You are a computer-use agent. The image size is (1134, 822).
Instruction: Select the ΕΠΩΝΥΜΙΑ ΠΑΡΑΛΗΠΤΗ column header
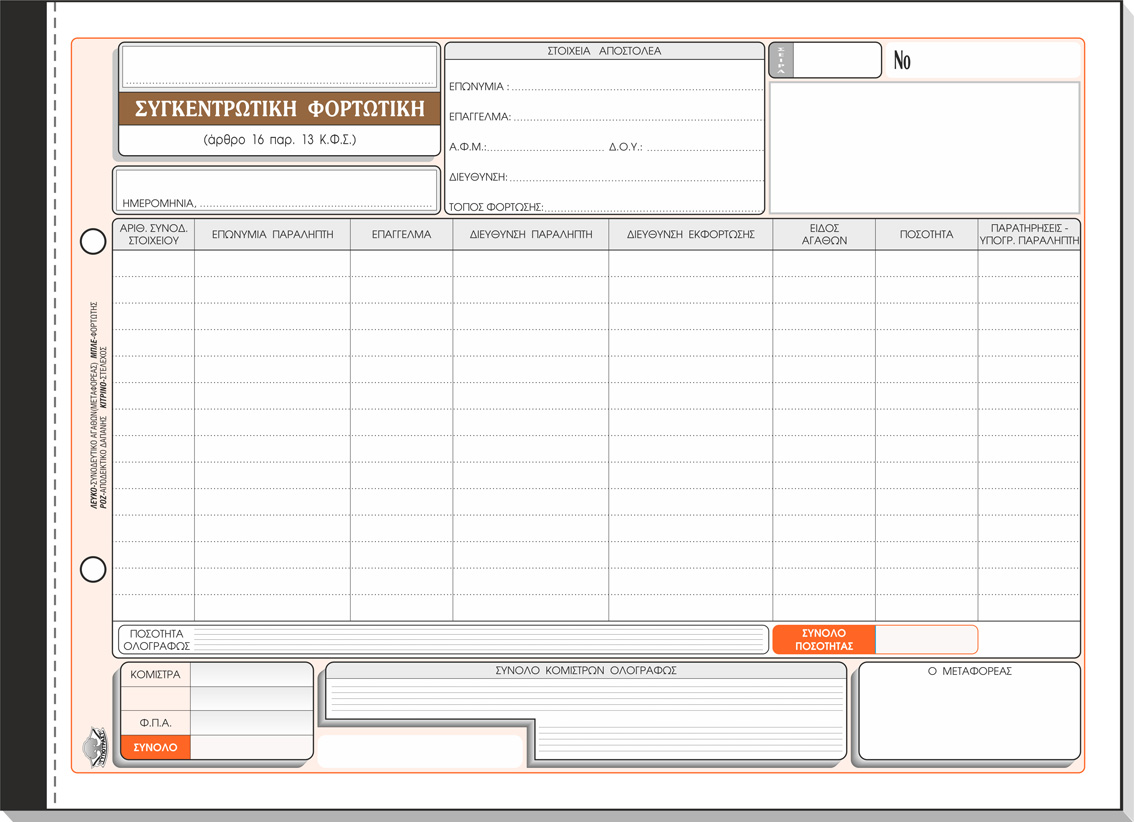pyautogui.click(x=272, y=235)
